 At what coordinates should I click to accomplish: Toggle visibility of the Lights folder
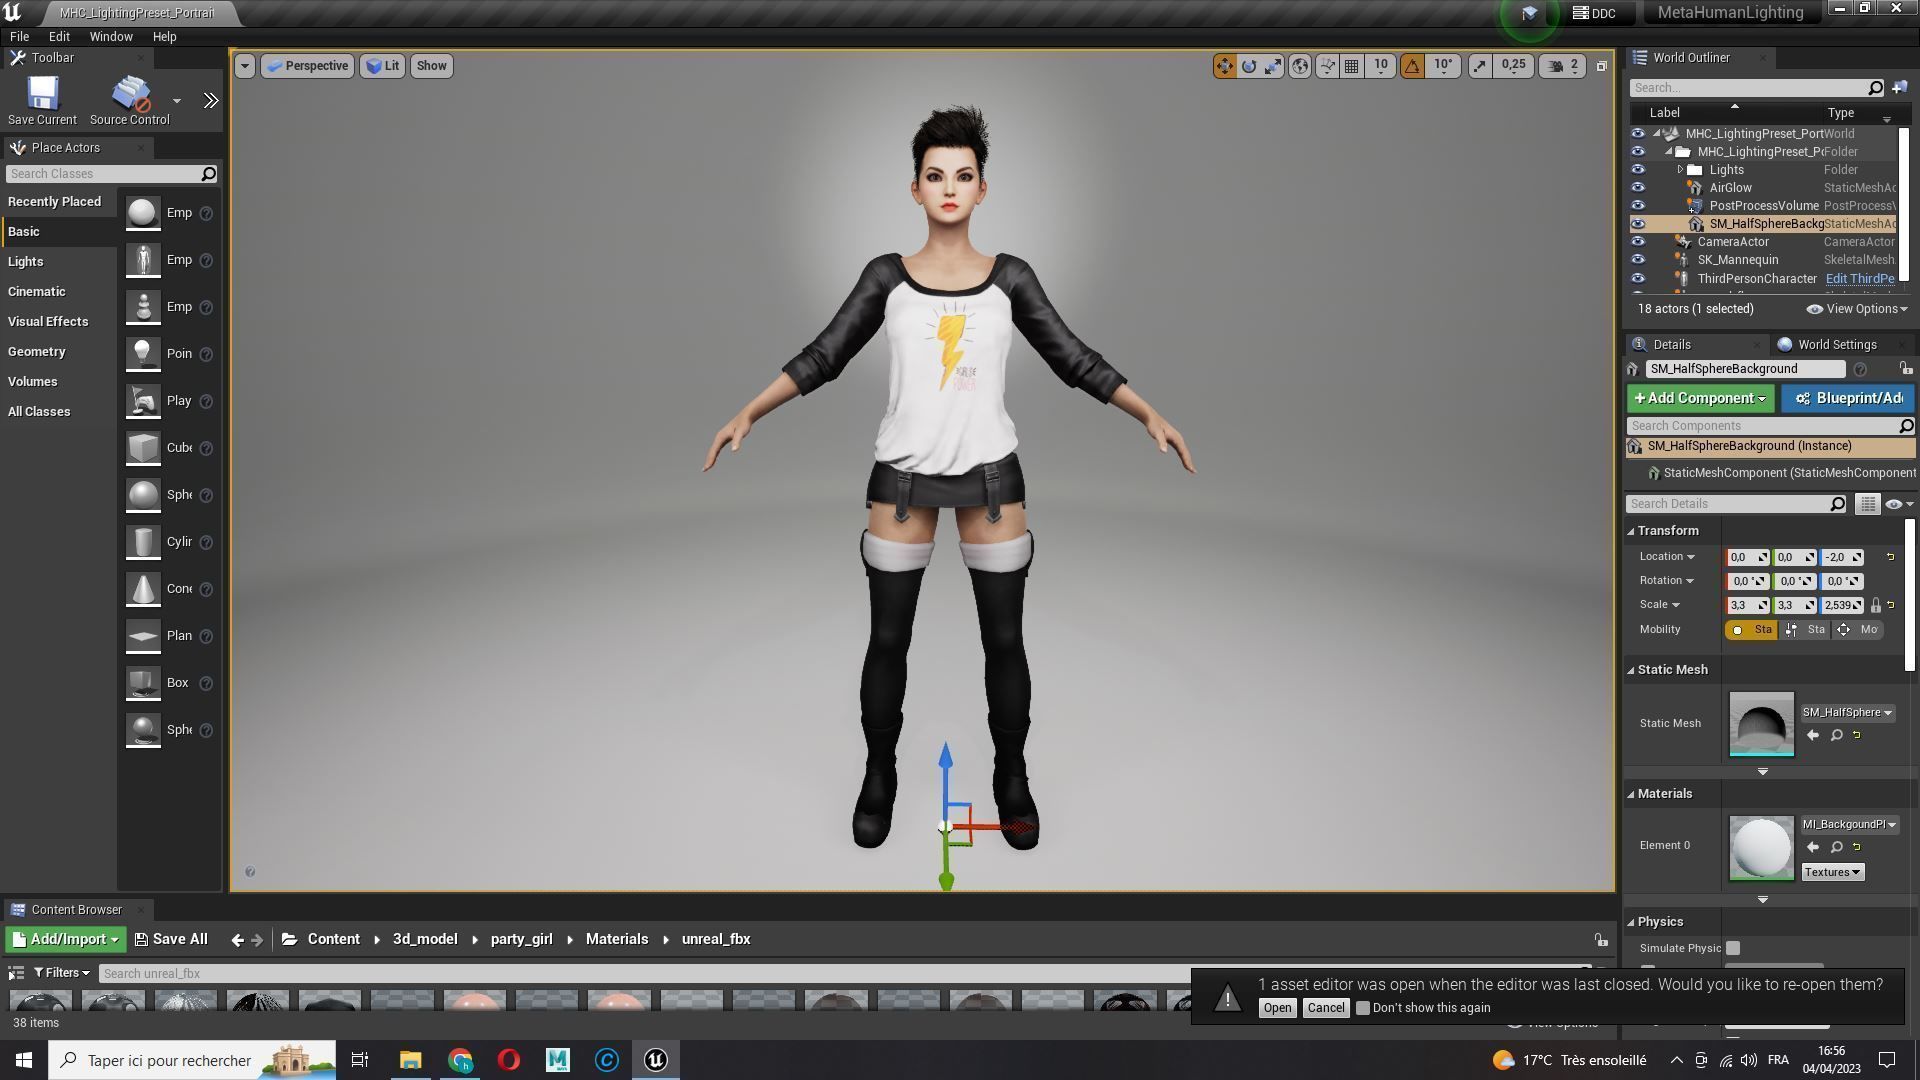[1637, 169]
